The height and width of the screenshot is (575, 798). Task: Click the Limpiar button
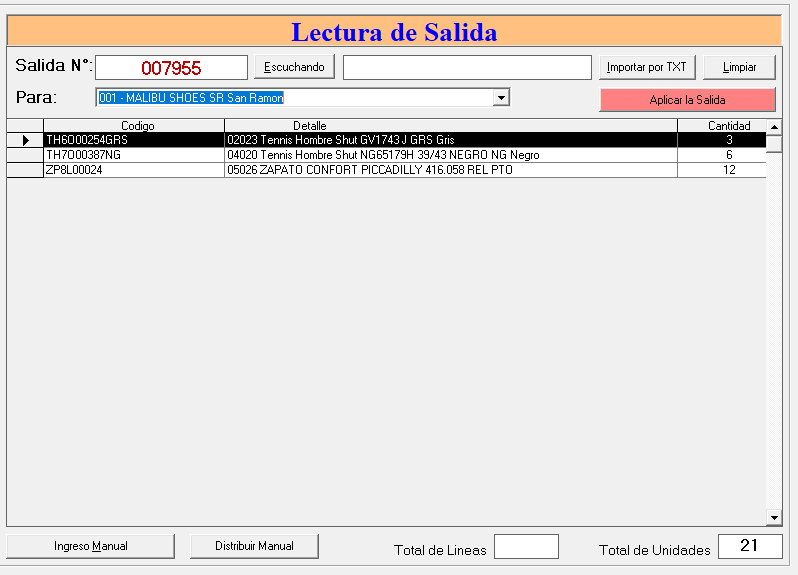pos(739,67)
